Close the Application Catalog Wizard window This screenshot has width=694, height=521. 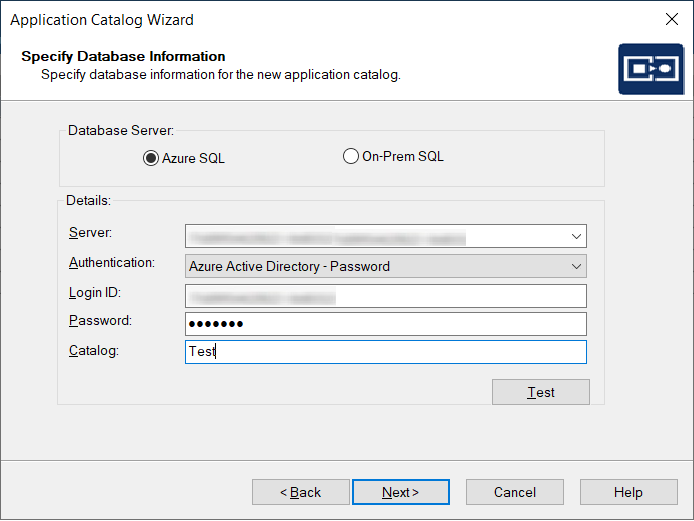coord(671,19)
